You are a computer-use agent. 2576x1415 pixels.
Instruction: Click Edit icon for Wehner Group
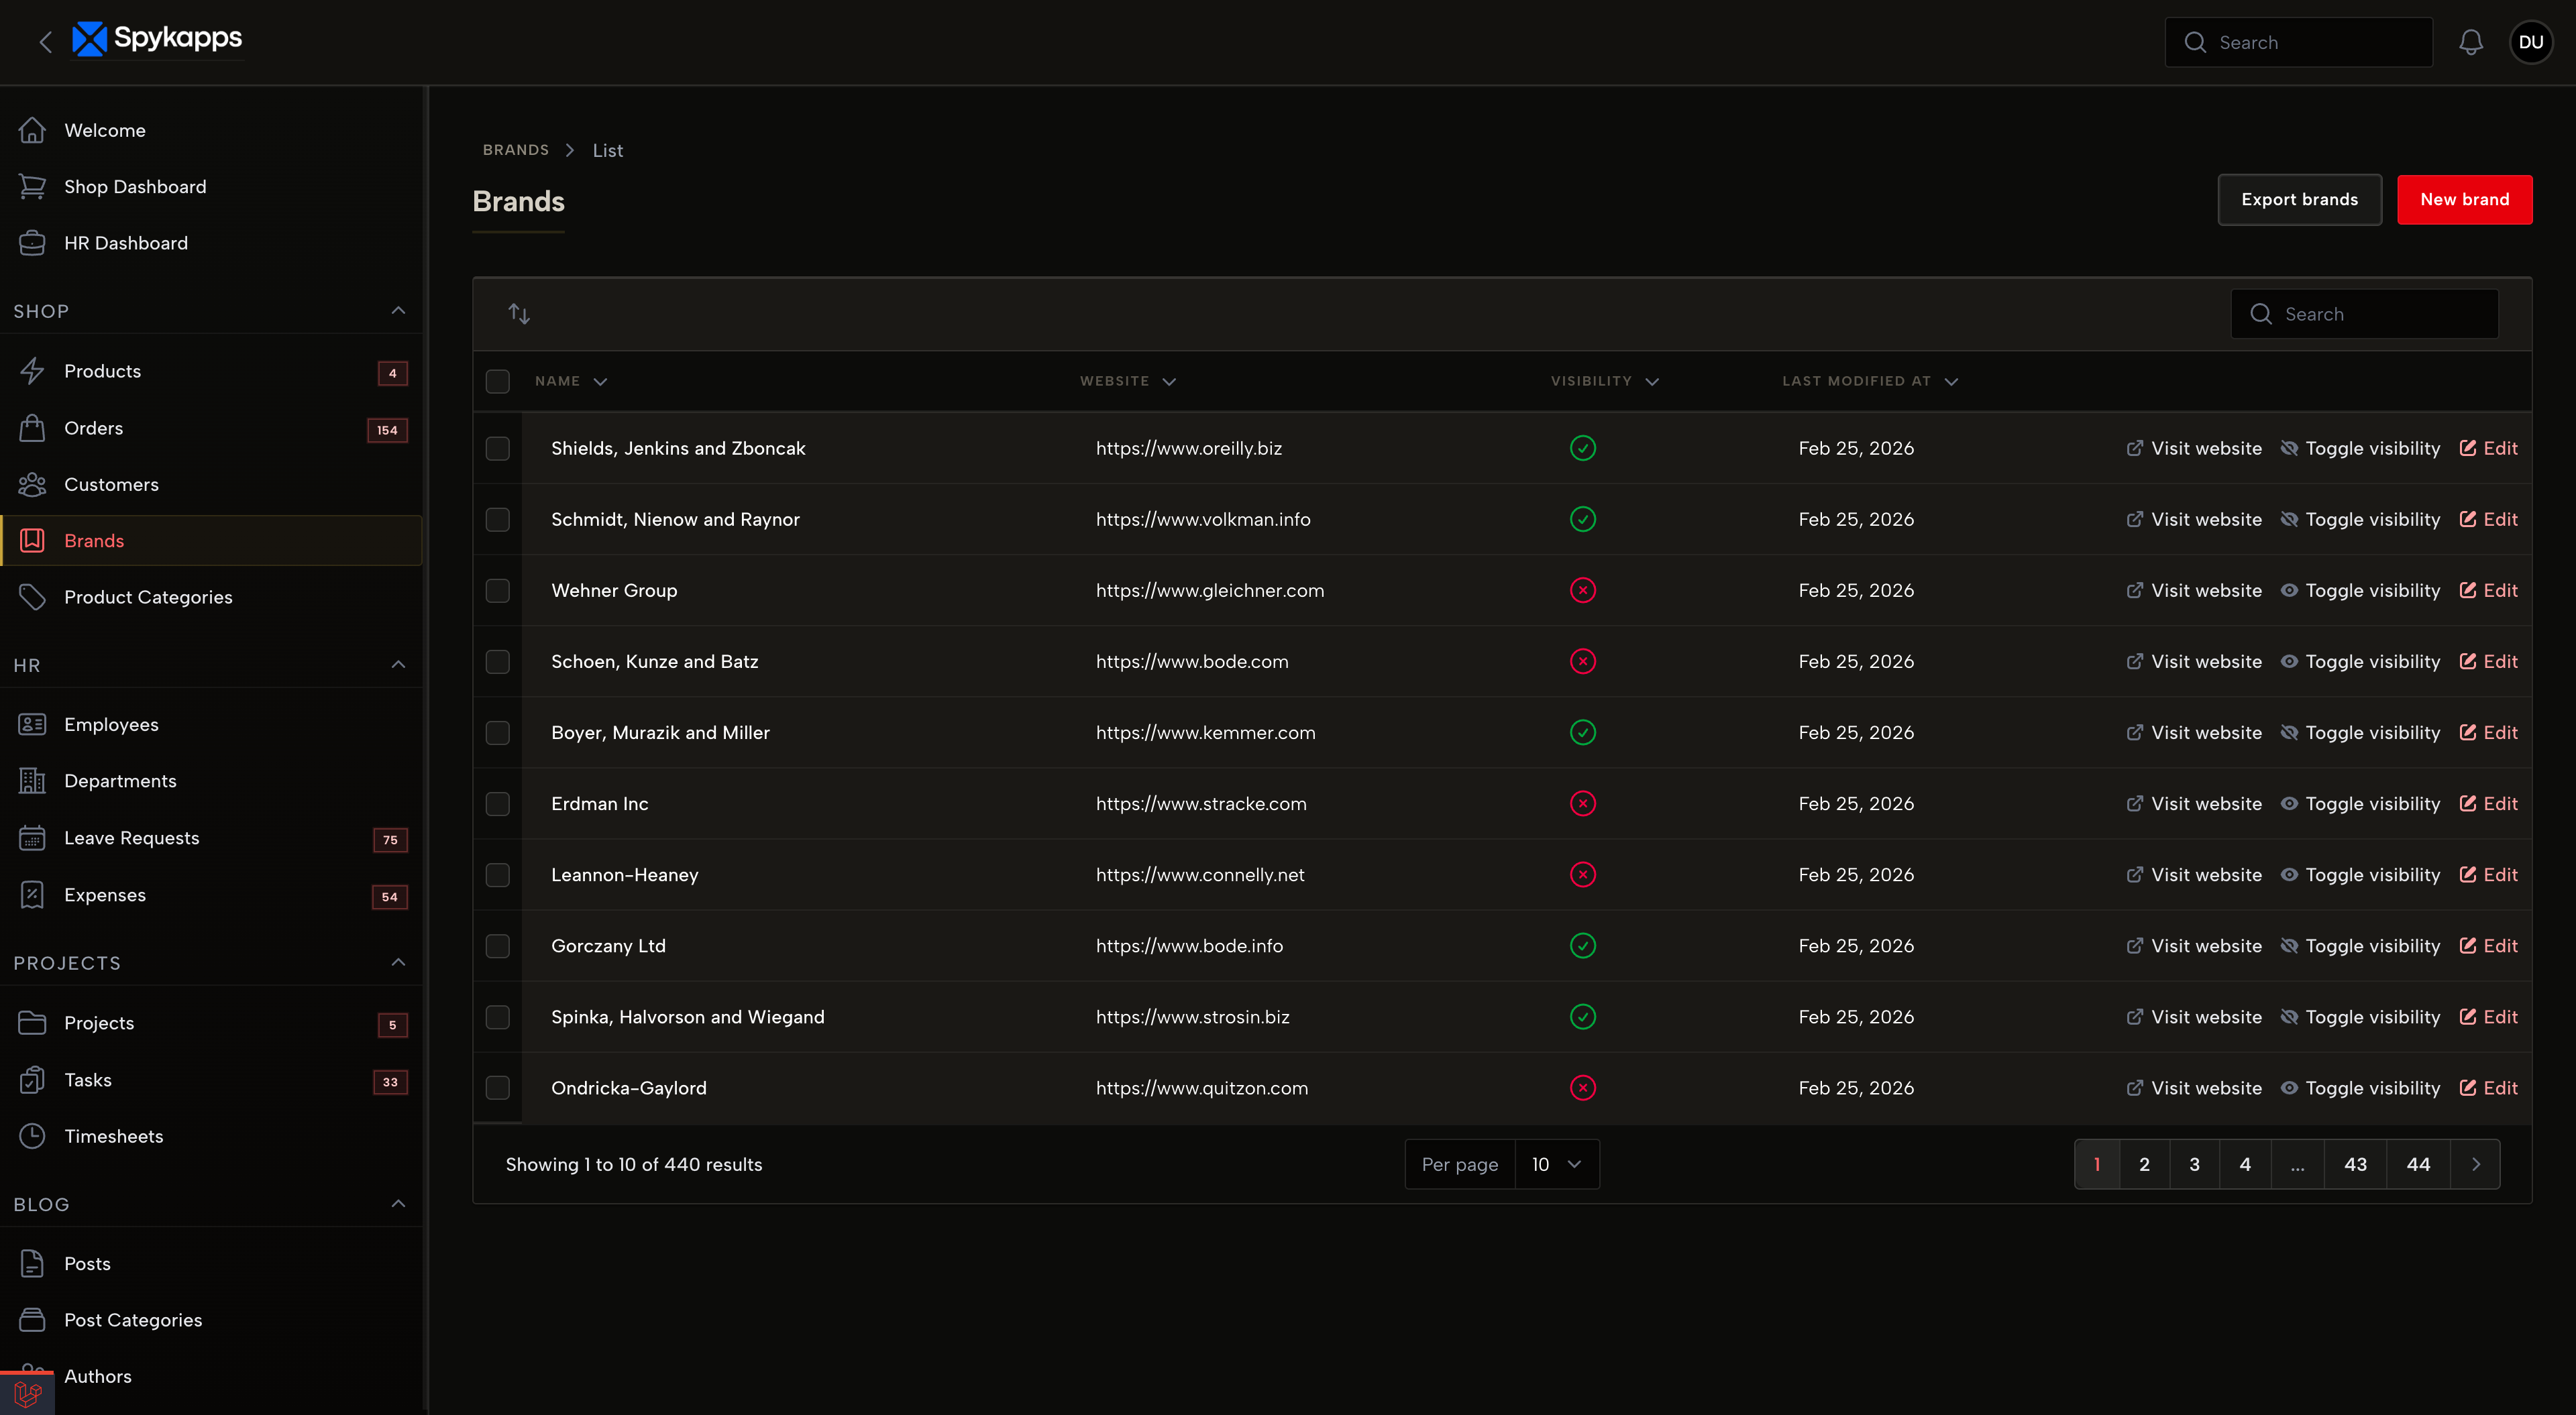(x=2467, y=590)
